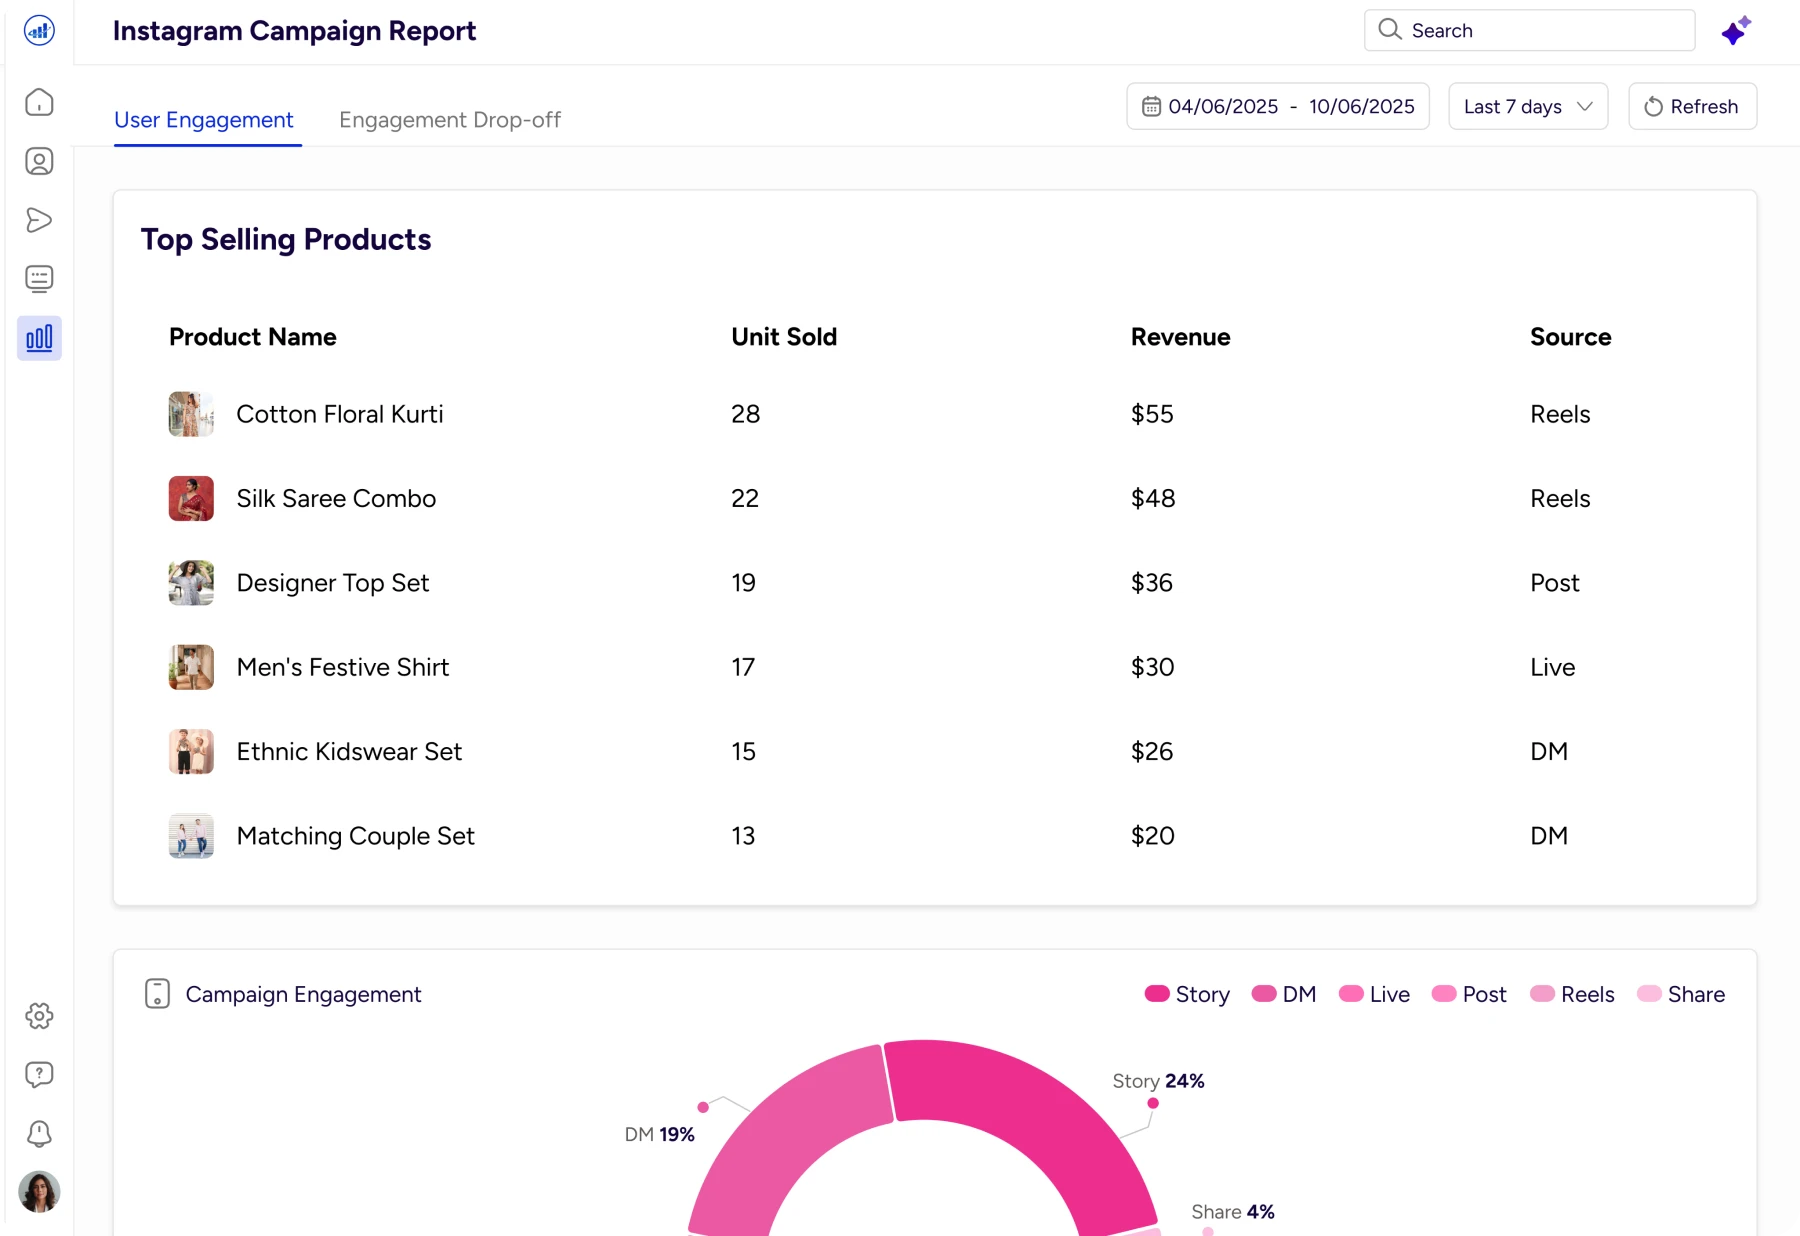The width and height of the screenshot is (1800, 1236).
Task: Open the Campaigns send icon in sidebar
Action: point(39,220)
